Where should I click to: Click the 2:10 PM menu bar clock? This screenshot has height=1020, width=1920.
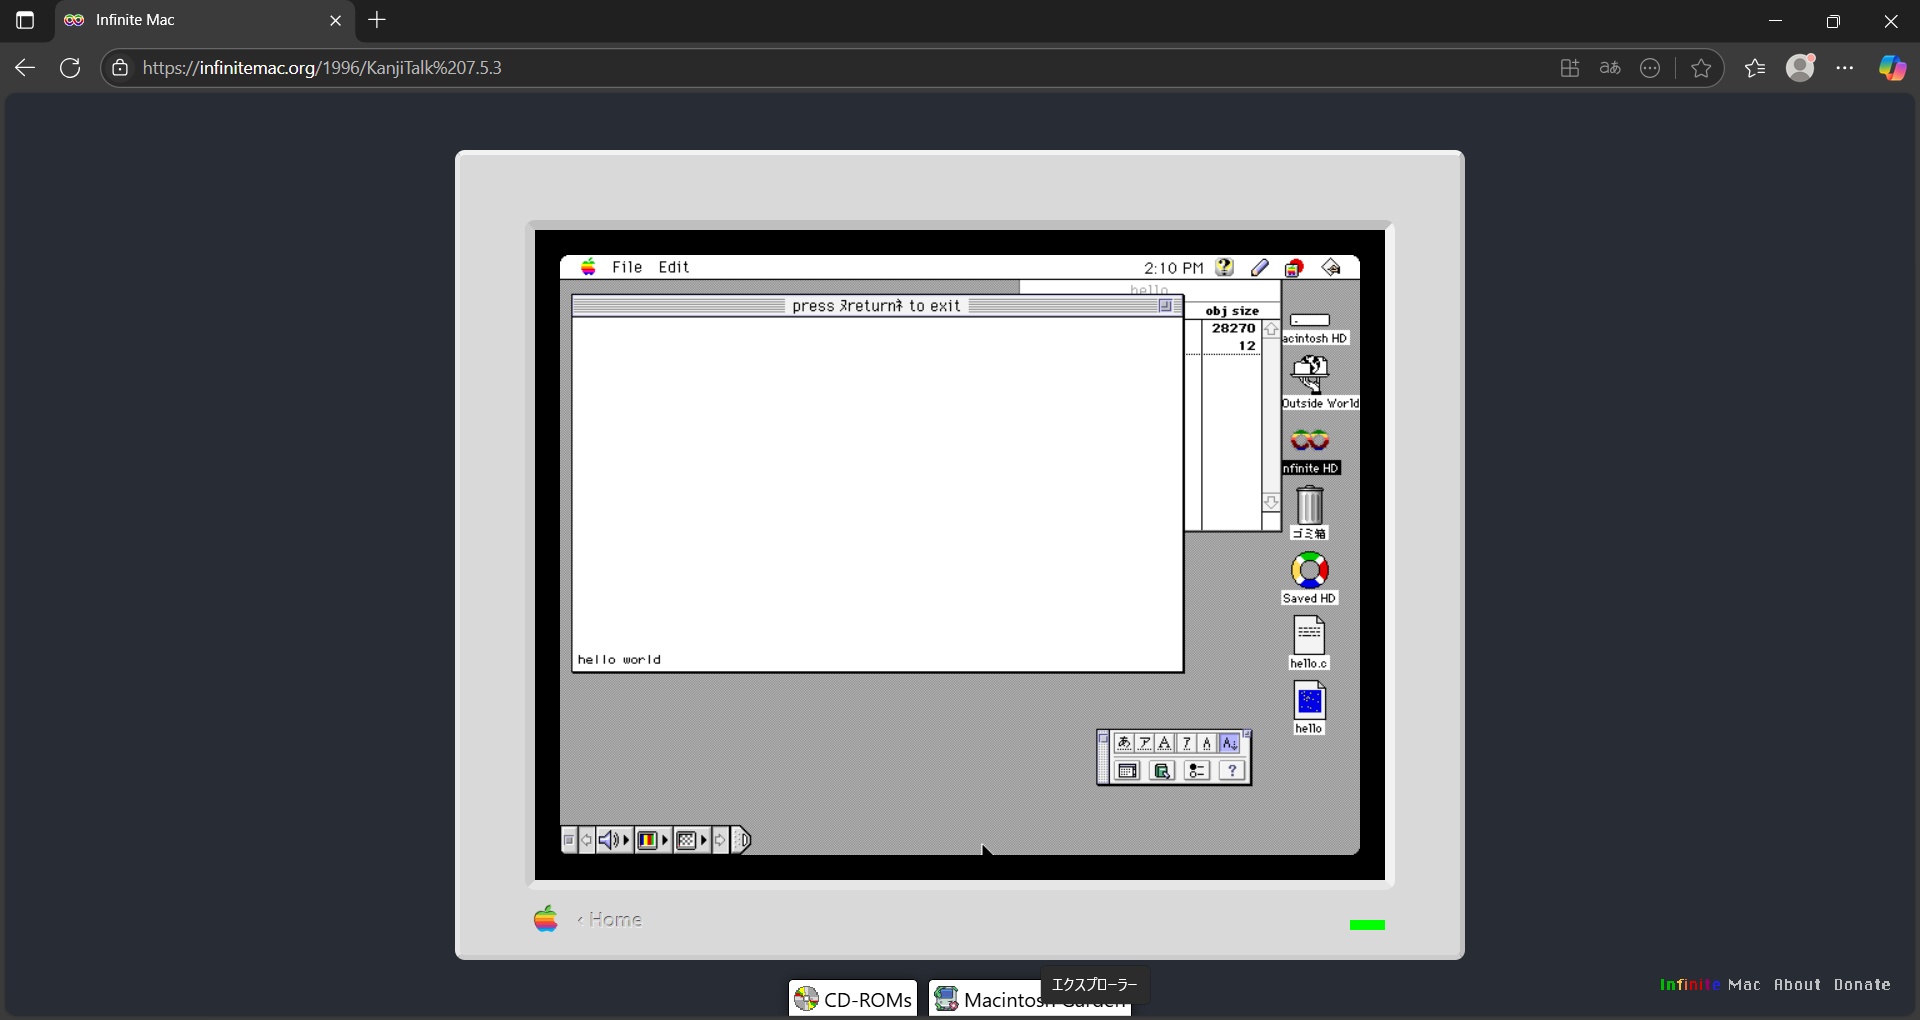click(1173, 268)
